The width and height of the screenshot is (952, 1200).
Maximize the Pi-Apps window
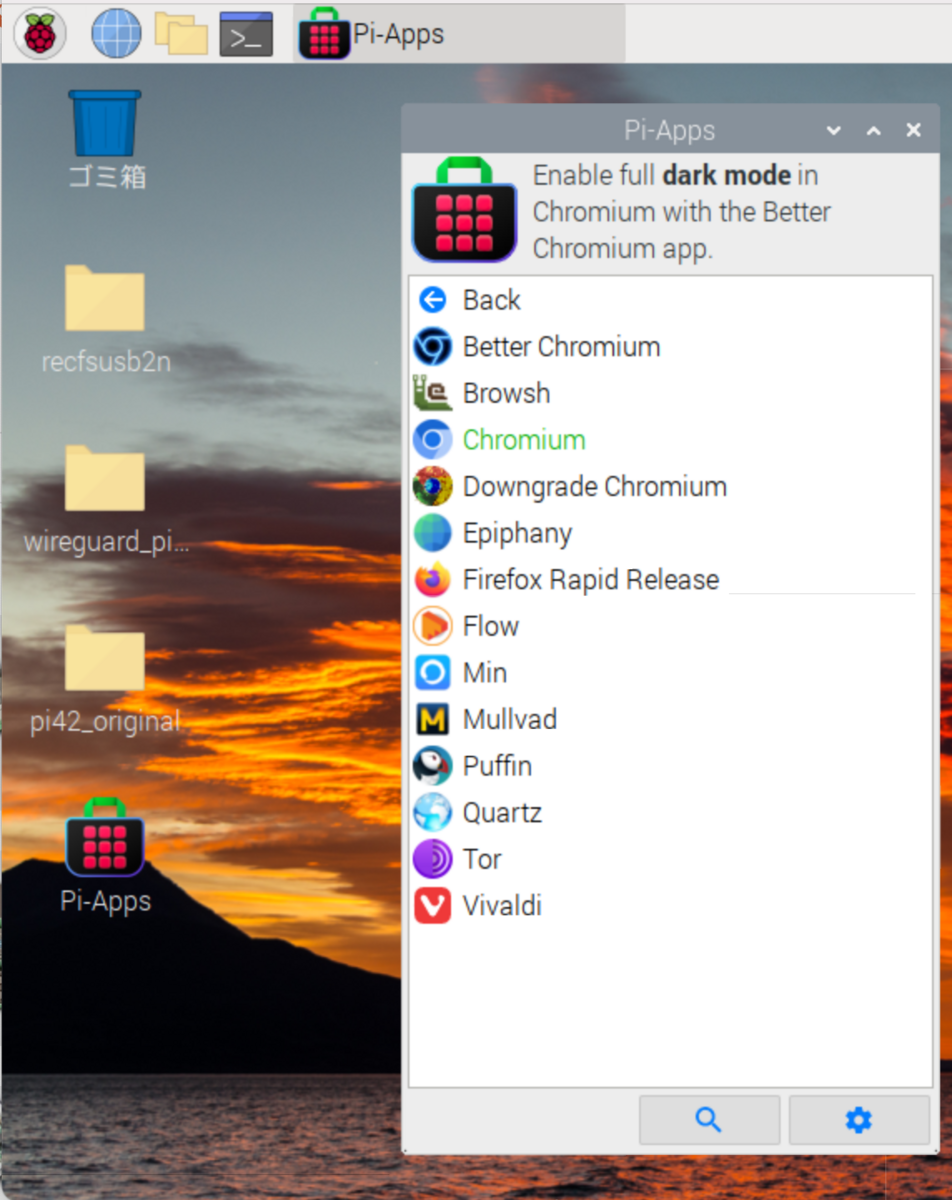(x=873, y=131)
